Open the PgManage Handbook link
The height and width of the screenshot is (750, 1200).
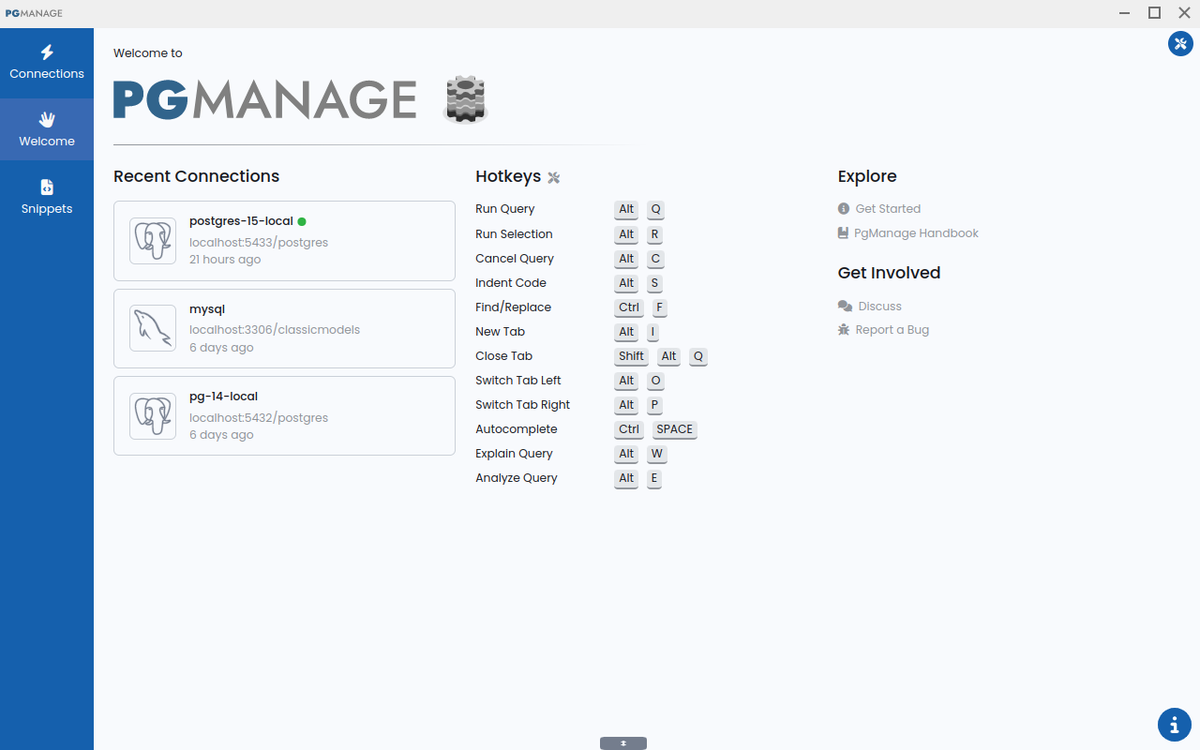point(916,233)
